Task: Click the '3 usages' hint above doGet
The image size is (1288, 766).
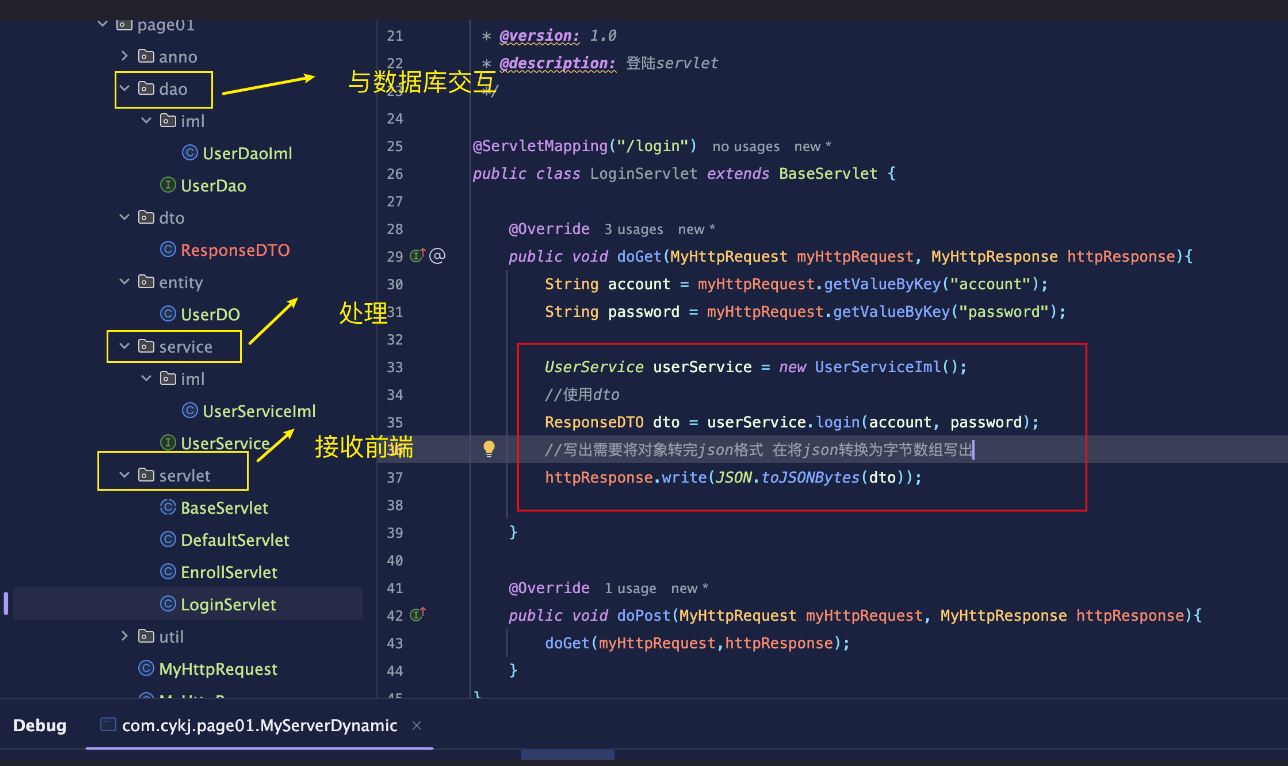Action: (633, 229)
